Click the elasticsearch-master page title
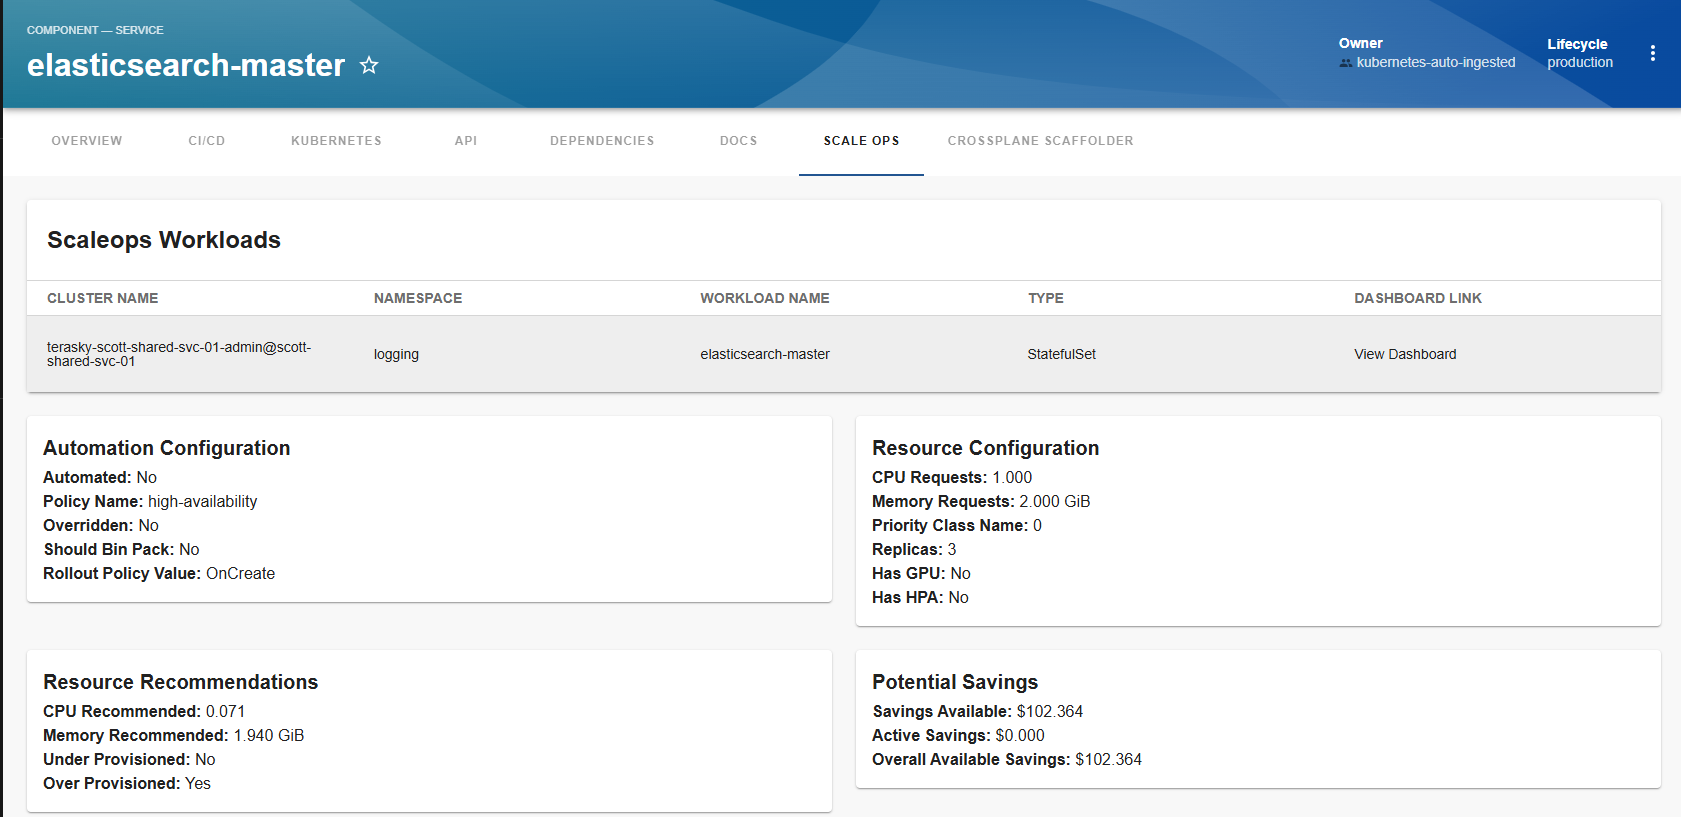 tap(186, 65)
